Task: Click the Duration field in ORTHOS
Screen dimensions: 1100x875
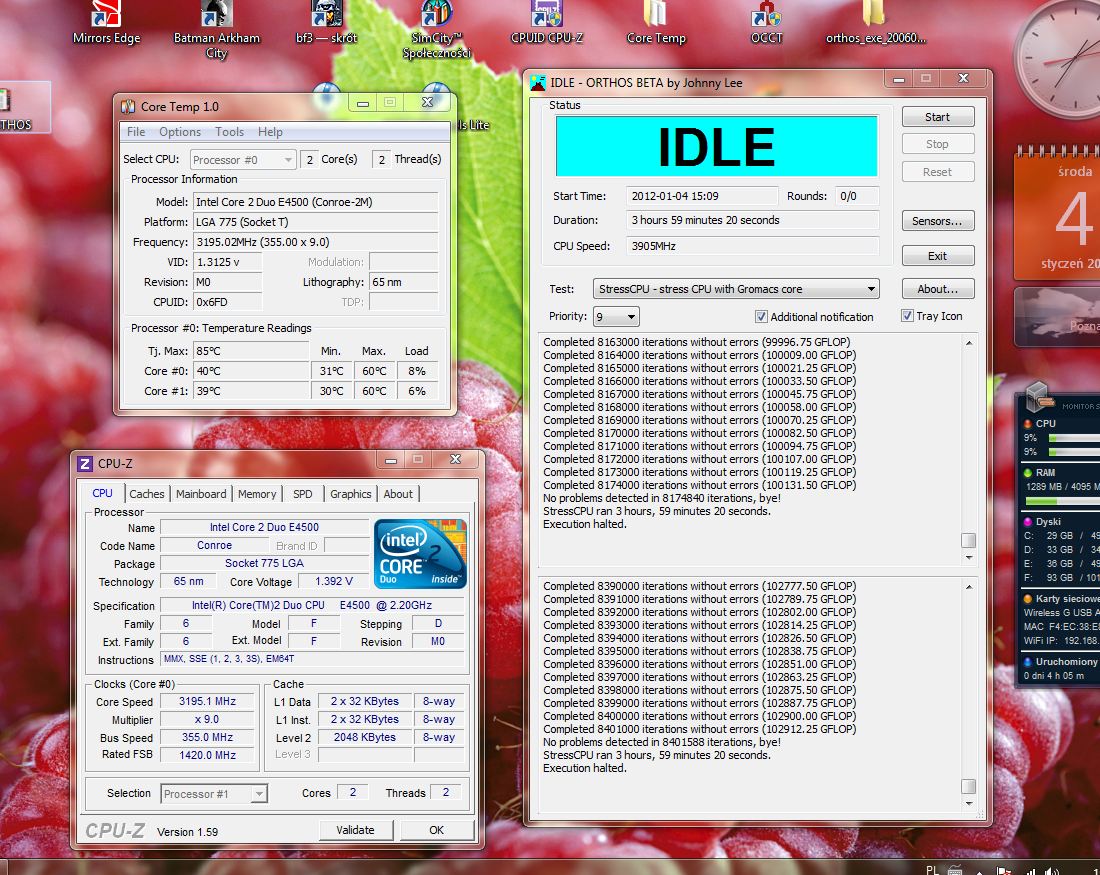Action: (752, 220)
